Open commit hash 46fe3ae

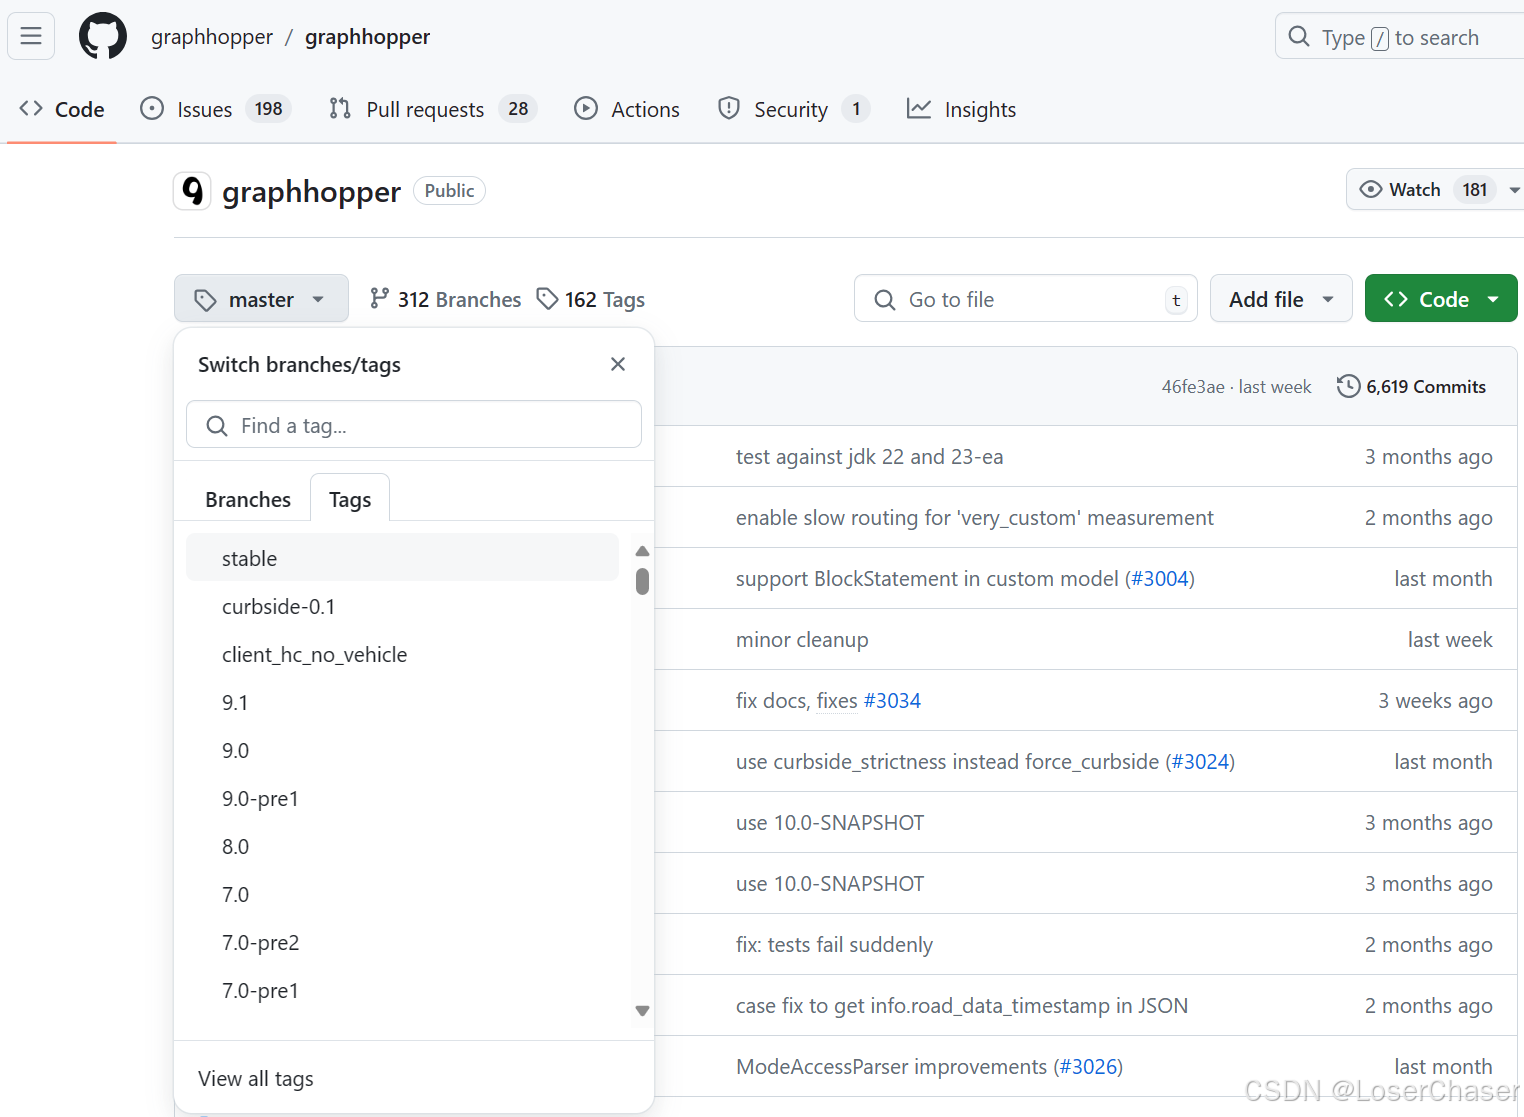(1193, 387)
